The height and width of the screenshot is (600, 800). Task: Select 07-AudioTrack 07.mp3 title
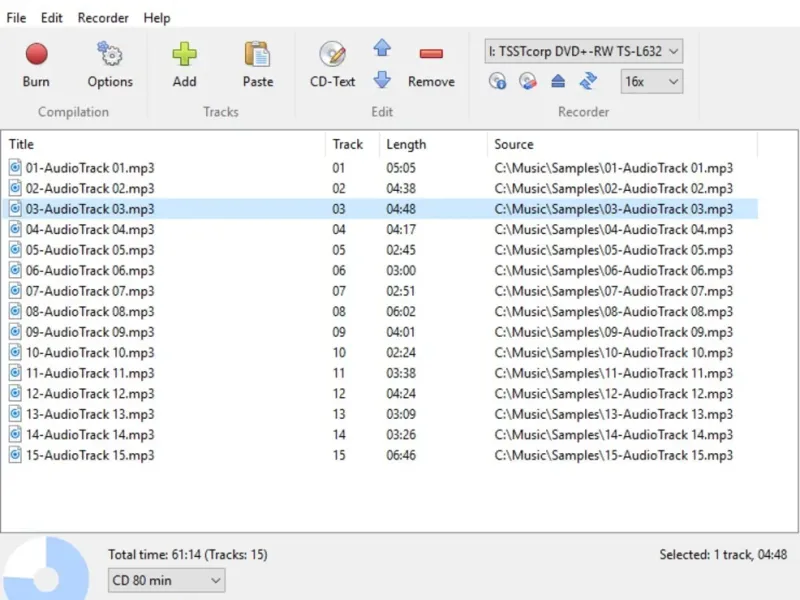[90, 291]
